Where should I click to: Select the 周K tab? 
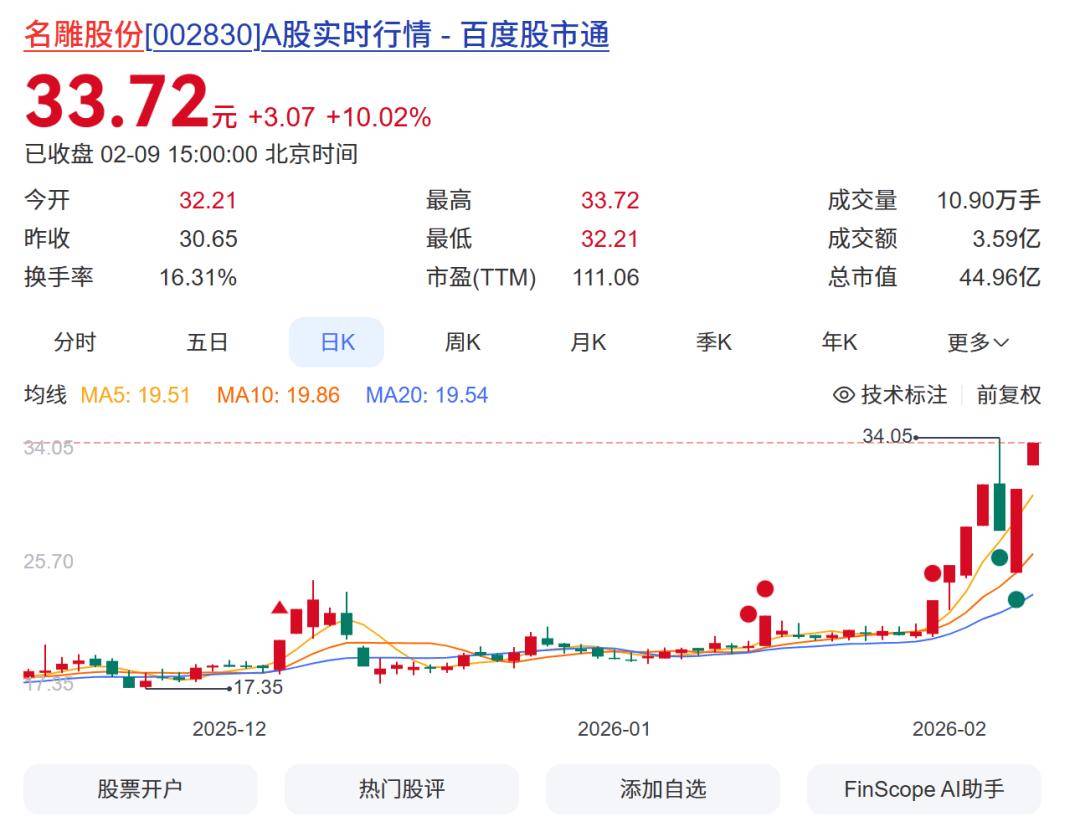tap(462, 343)
